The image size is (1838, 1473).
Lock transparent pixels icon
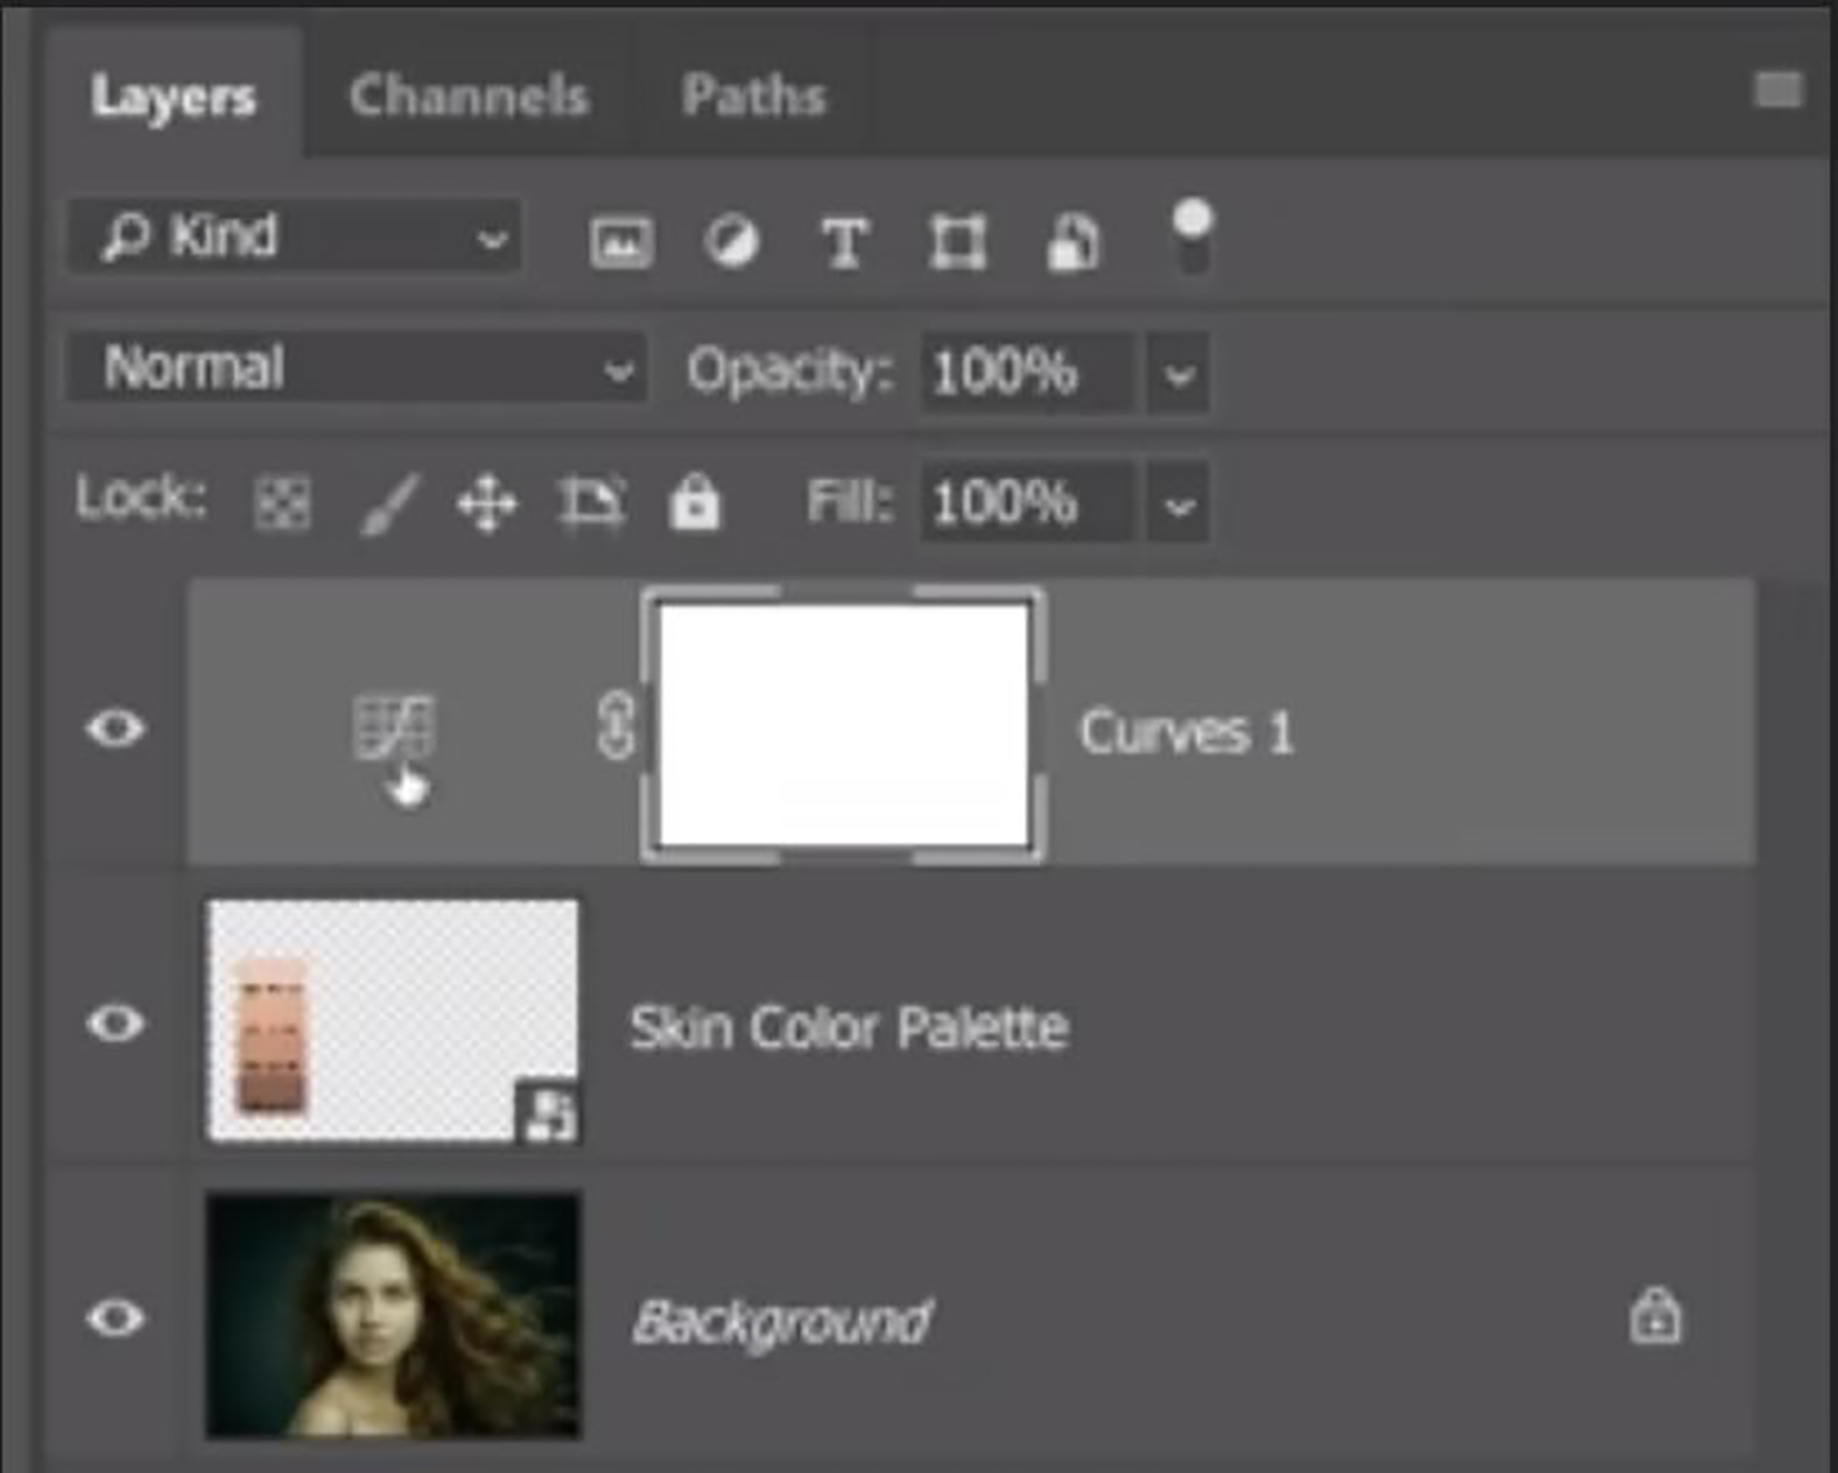click(x=283, y=501)
